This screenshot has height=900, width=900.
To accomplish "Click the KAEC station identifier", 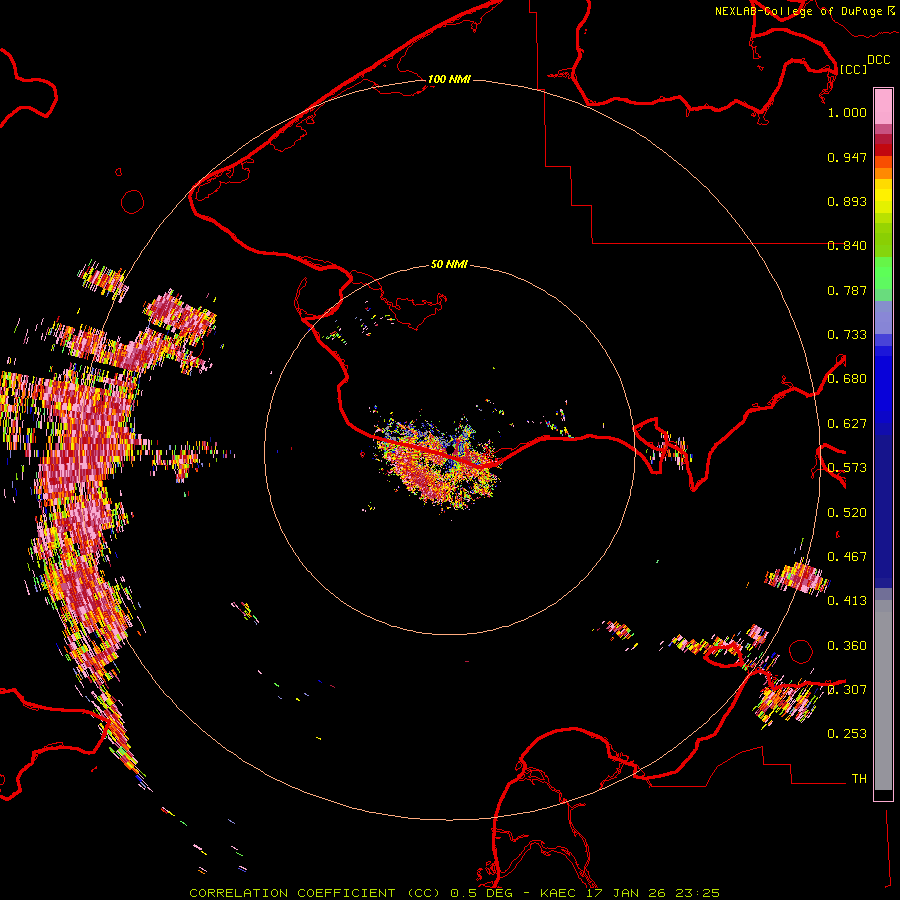I will [x=557, y=893].
